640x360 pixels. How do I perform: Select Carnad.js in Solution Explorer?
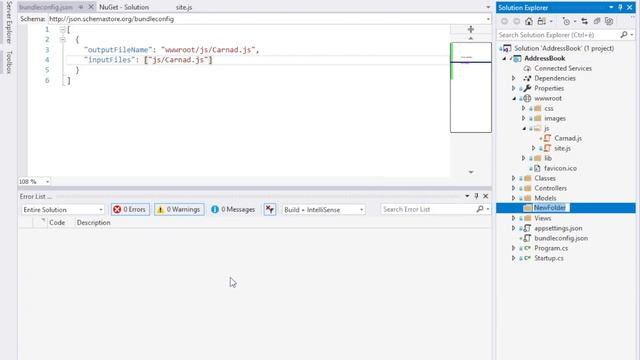click(568, 138)
